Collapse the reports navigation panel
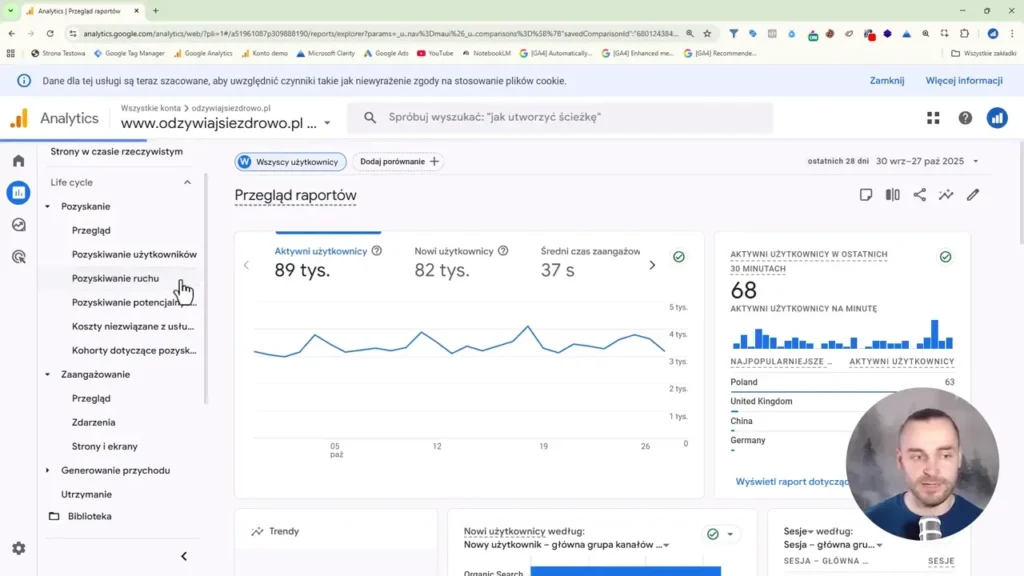Image resolution: width=1024 pixels, height=576 pixels. coord(184,556)
